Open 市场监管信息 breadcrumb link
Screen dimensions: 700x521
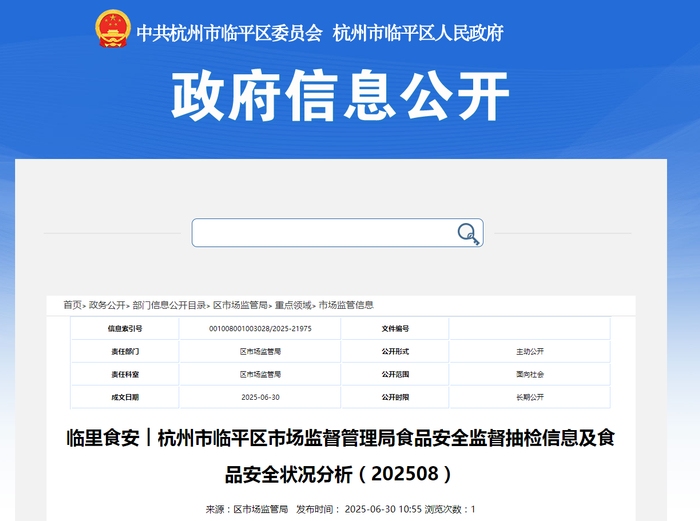coord(346,305)
